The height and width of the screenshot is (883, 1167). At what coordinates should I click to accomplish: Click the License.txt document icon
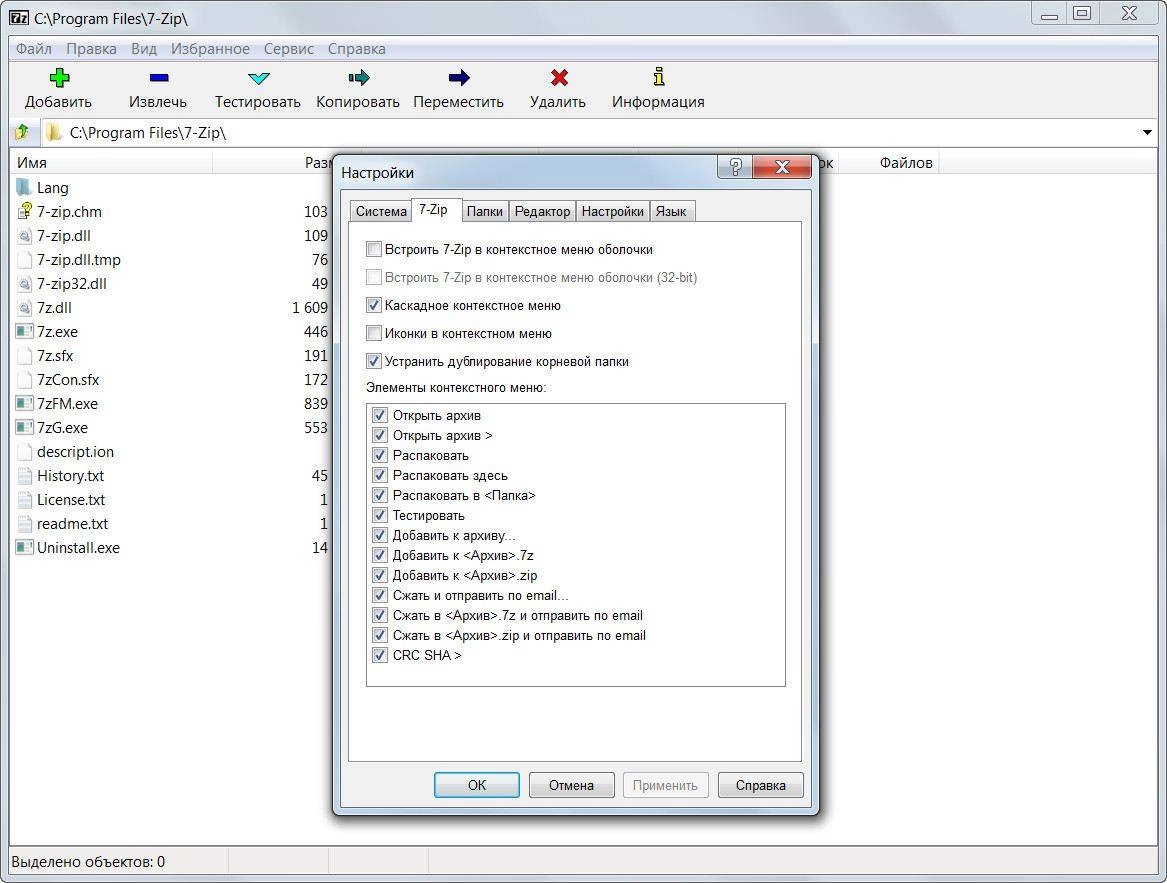pyautogui.click(x=24, y=500)
